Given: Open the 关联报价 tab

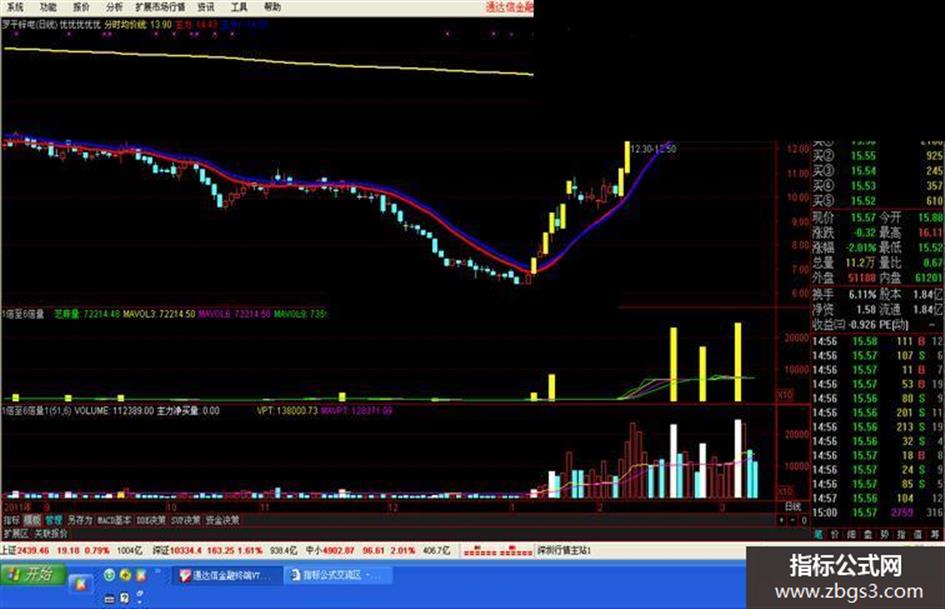Looking at the screenshot, I should pos(51,534).
